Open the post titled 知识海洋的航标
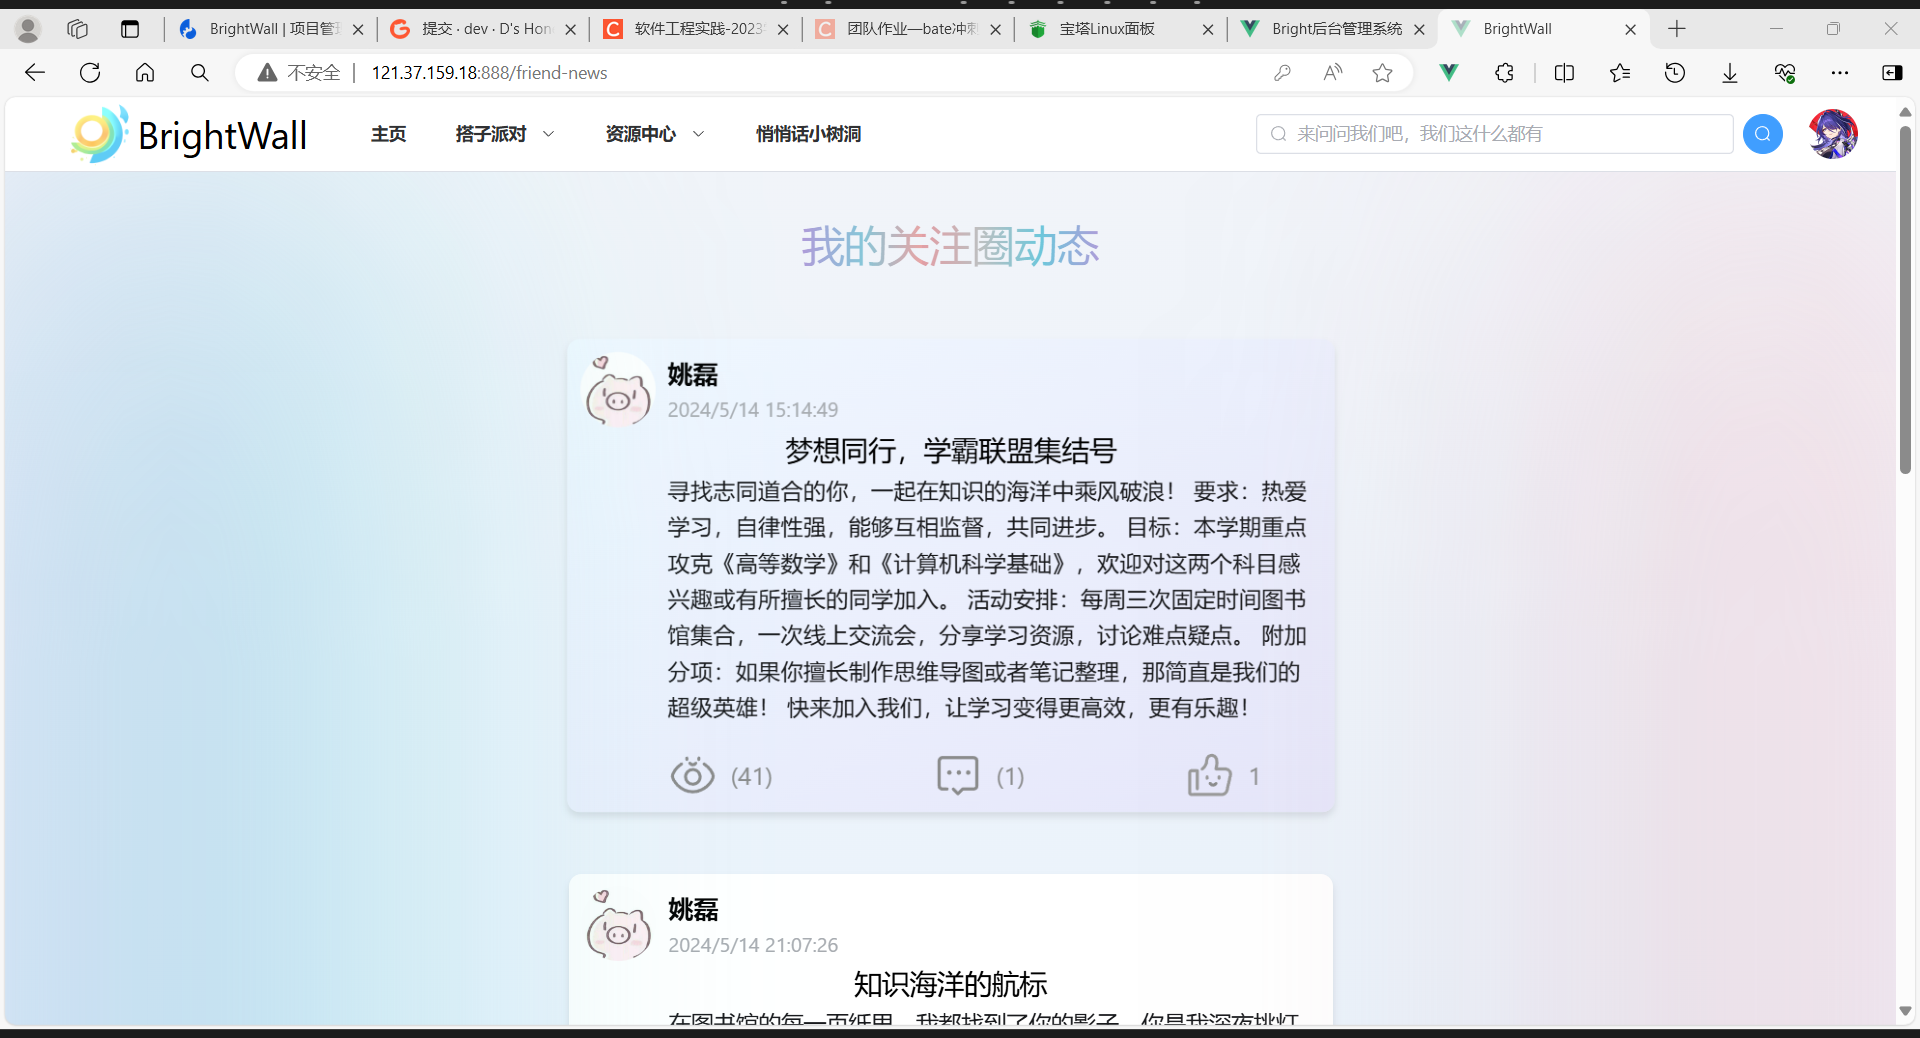This screenshot has width=1920, height=1038. pos(950,985)
